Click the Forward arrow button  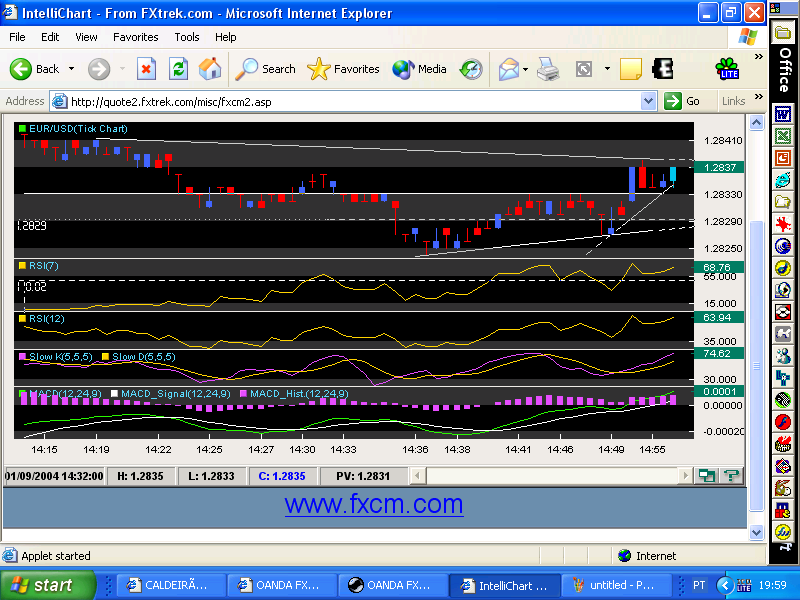pyautogui.click(x=99, y=69)
